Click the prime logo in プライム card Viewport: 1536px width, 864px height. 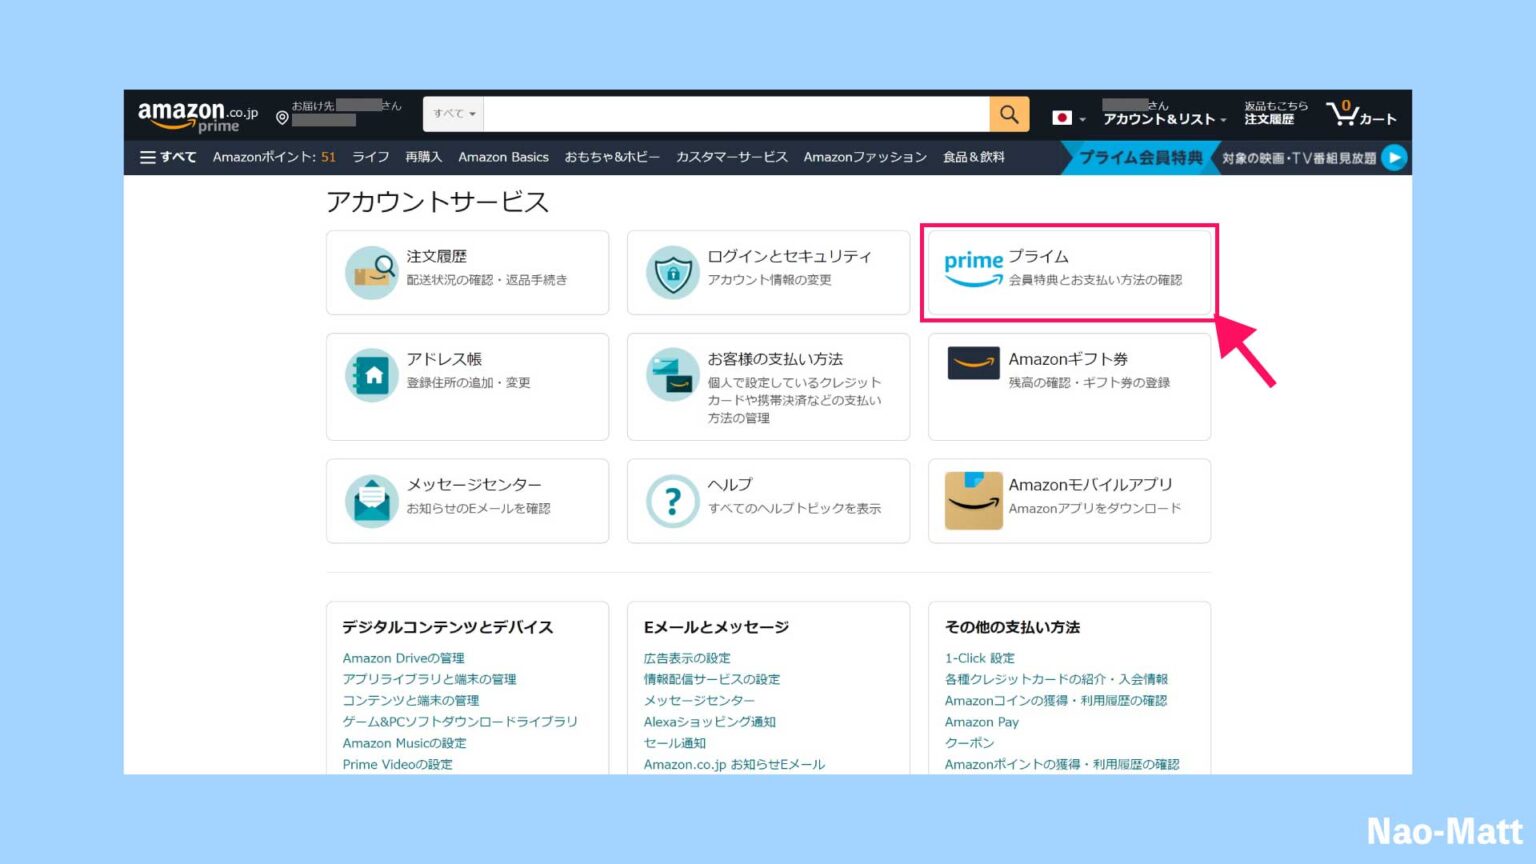pyautogui.click(x=973, y=268)
